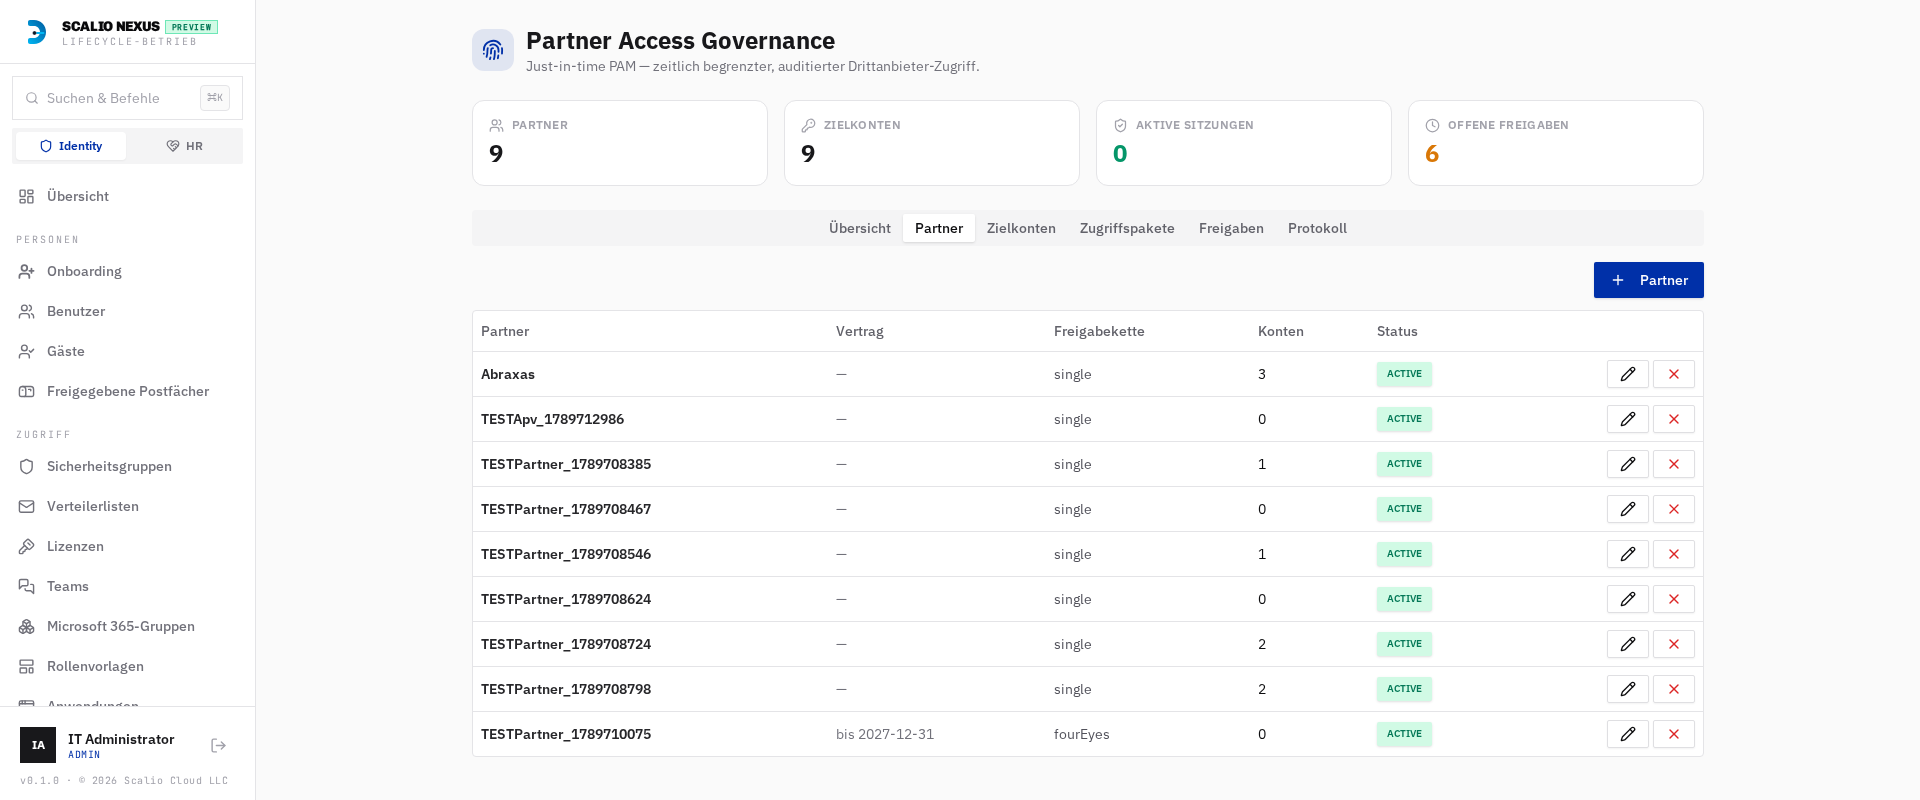Switch to the Identity mode
The height and width of the screenshot is (800, 1920).
[71, 146]
